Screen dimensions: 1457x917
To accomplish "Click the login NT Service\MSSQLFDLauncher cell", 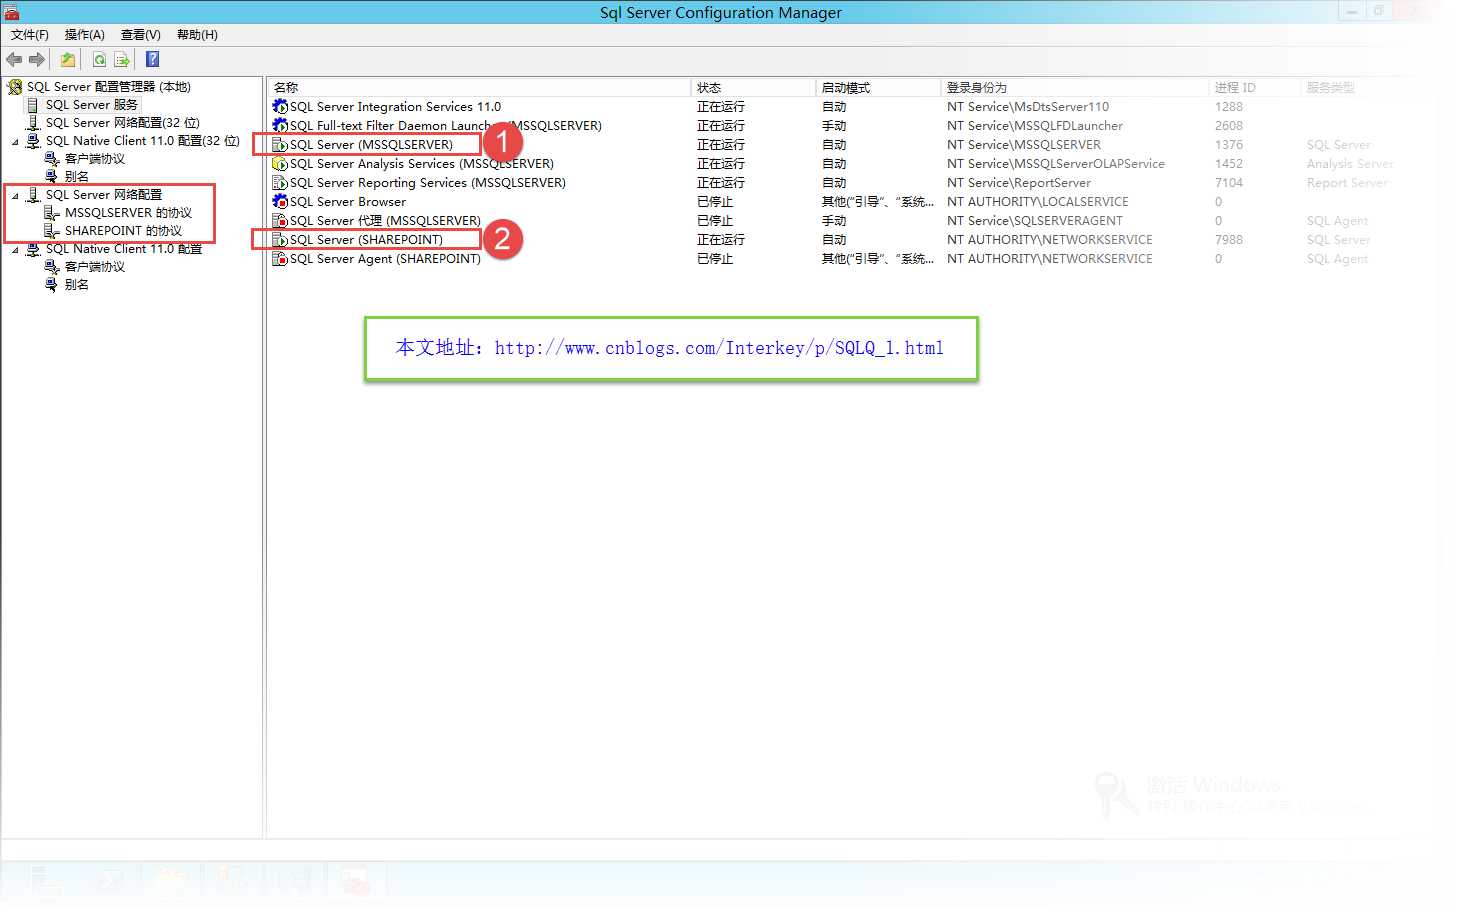I will 1035,126.
